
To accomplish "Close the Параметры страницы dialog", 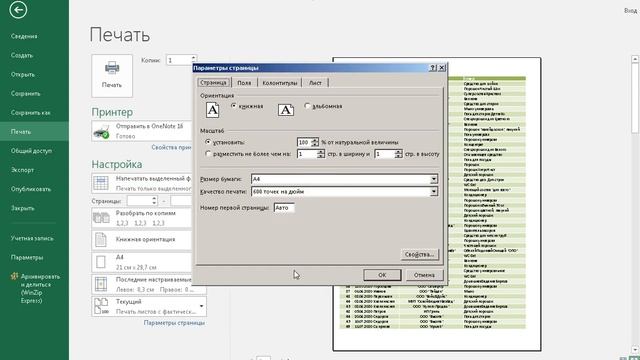I will pyautogui.click(x=442, y=68).
